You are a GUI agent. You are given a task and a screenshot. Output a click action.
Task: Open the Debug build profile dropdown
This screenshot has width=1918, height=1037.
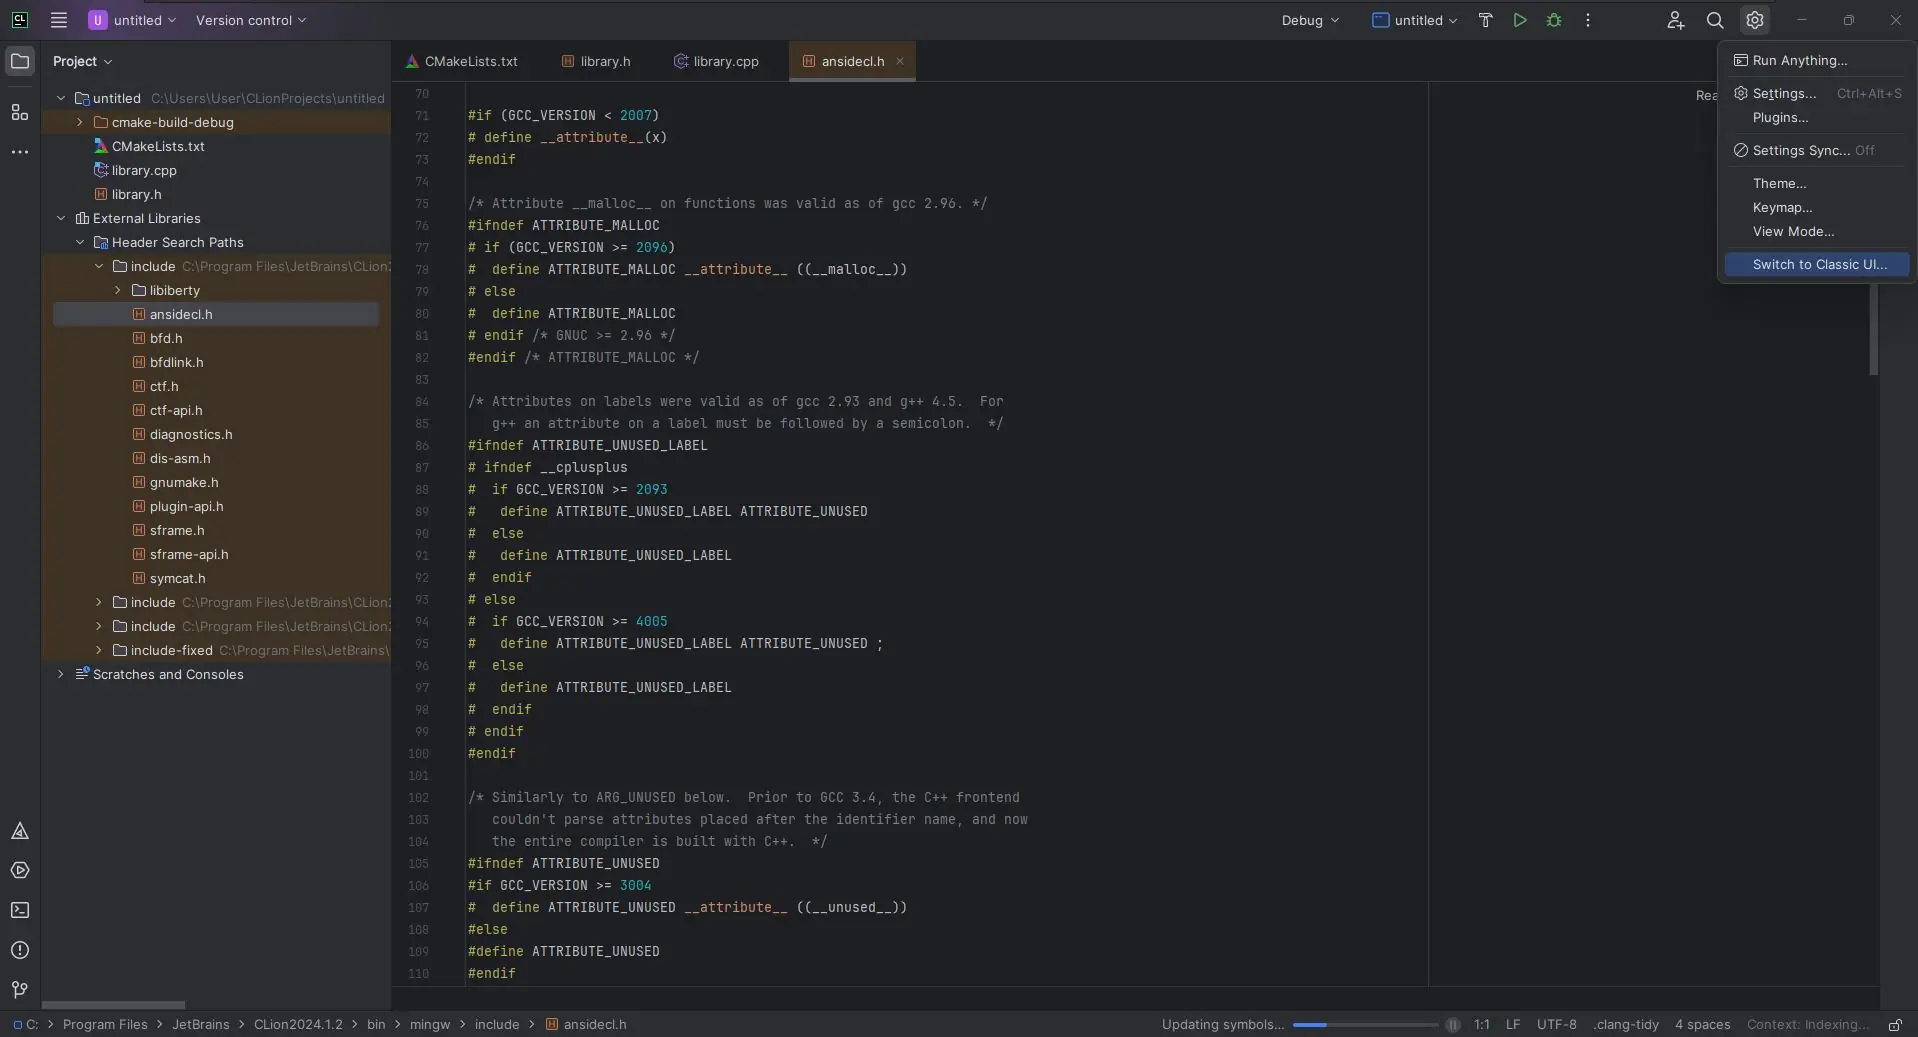coord(1309,20)
